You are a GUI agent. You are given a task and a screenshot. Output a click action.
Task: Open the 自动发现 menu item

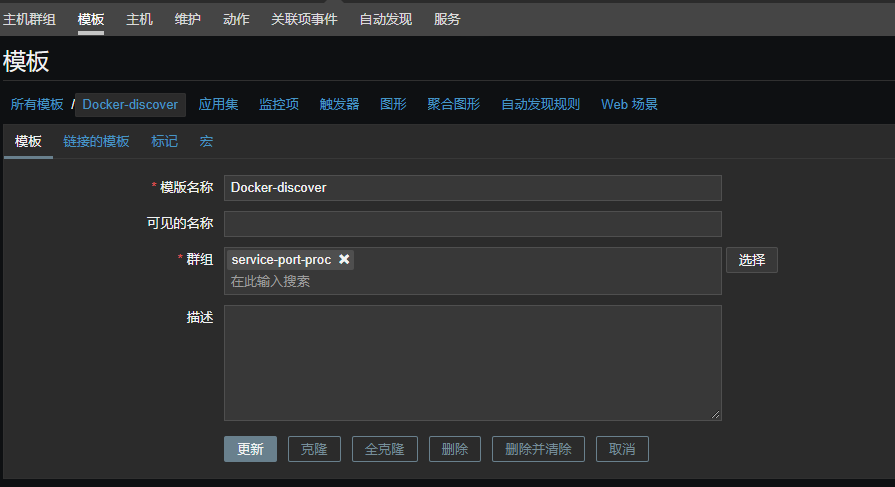386,19
